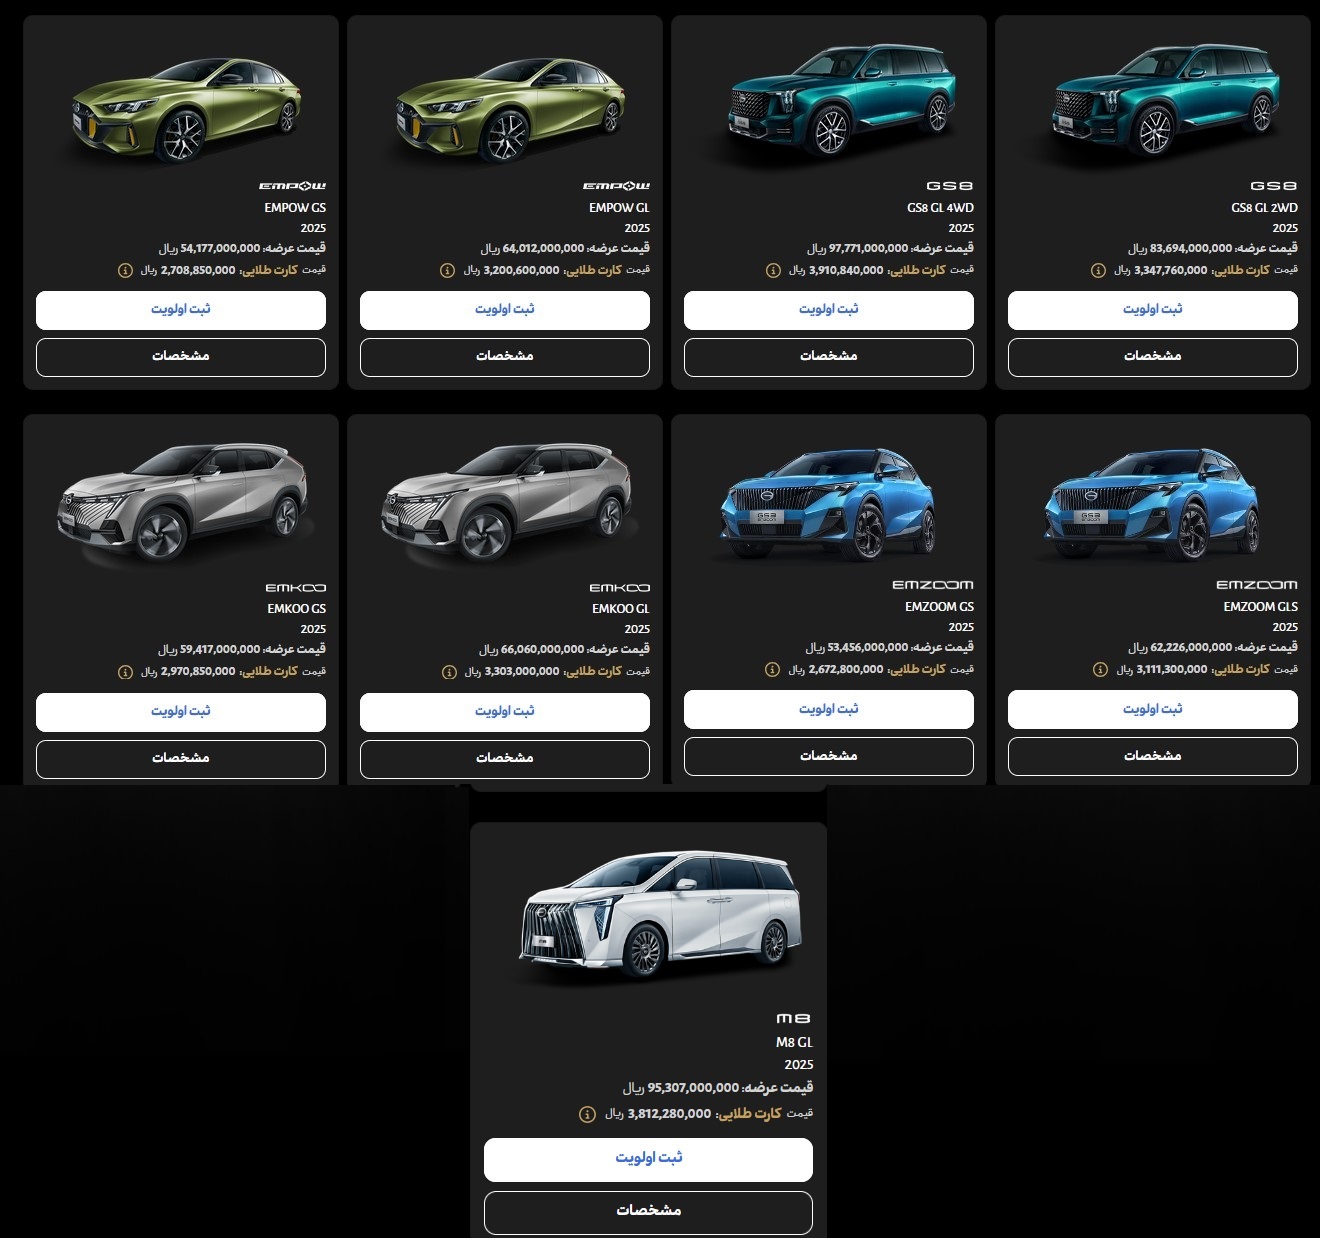This screenshot has width=1320, height=1238.
Task: Open مشخصات on the EMKOO GL card
Action: (x=505, y=759)
